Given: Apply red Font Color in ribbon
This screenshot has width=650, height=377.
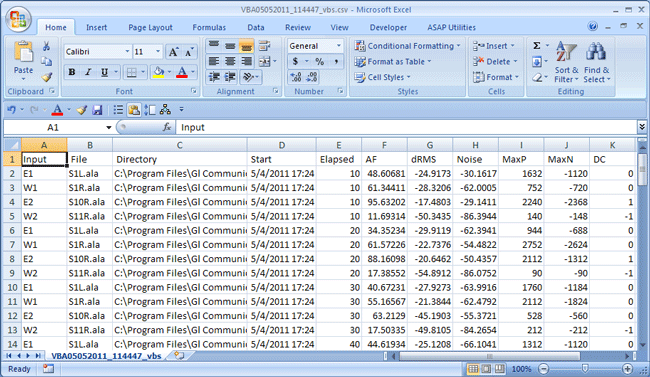Looking at the screenshot, I should tap(182, 73).
